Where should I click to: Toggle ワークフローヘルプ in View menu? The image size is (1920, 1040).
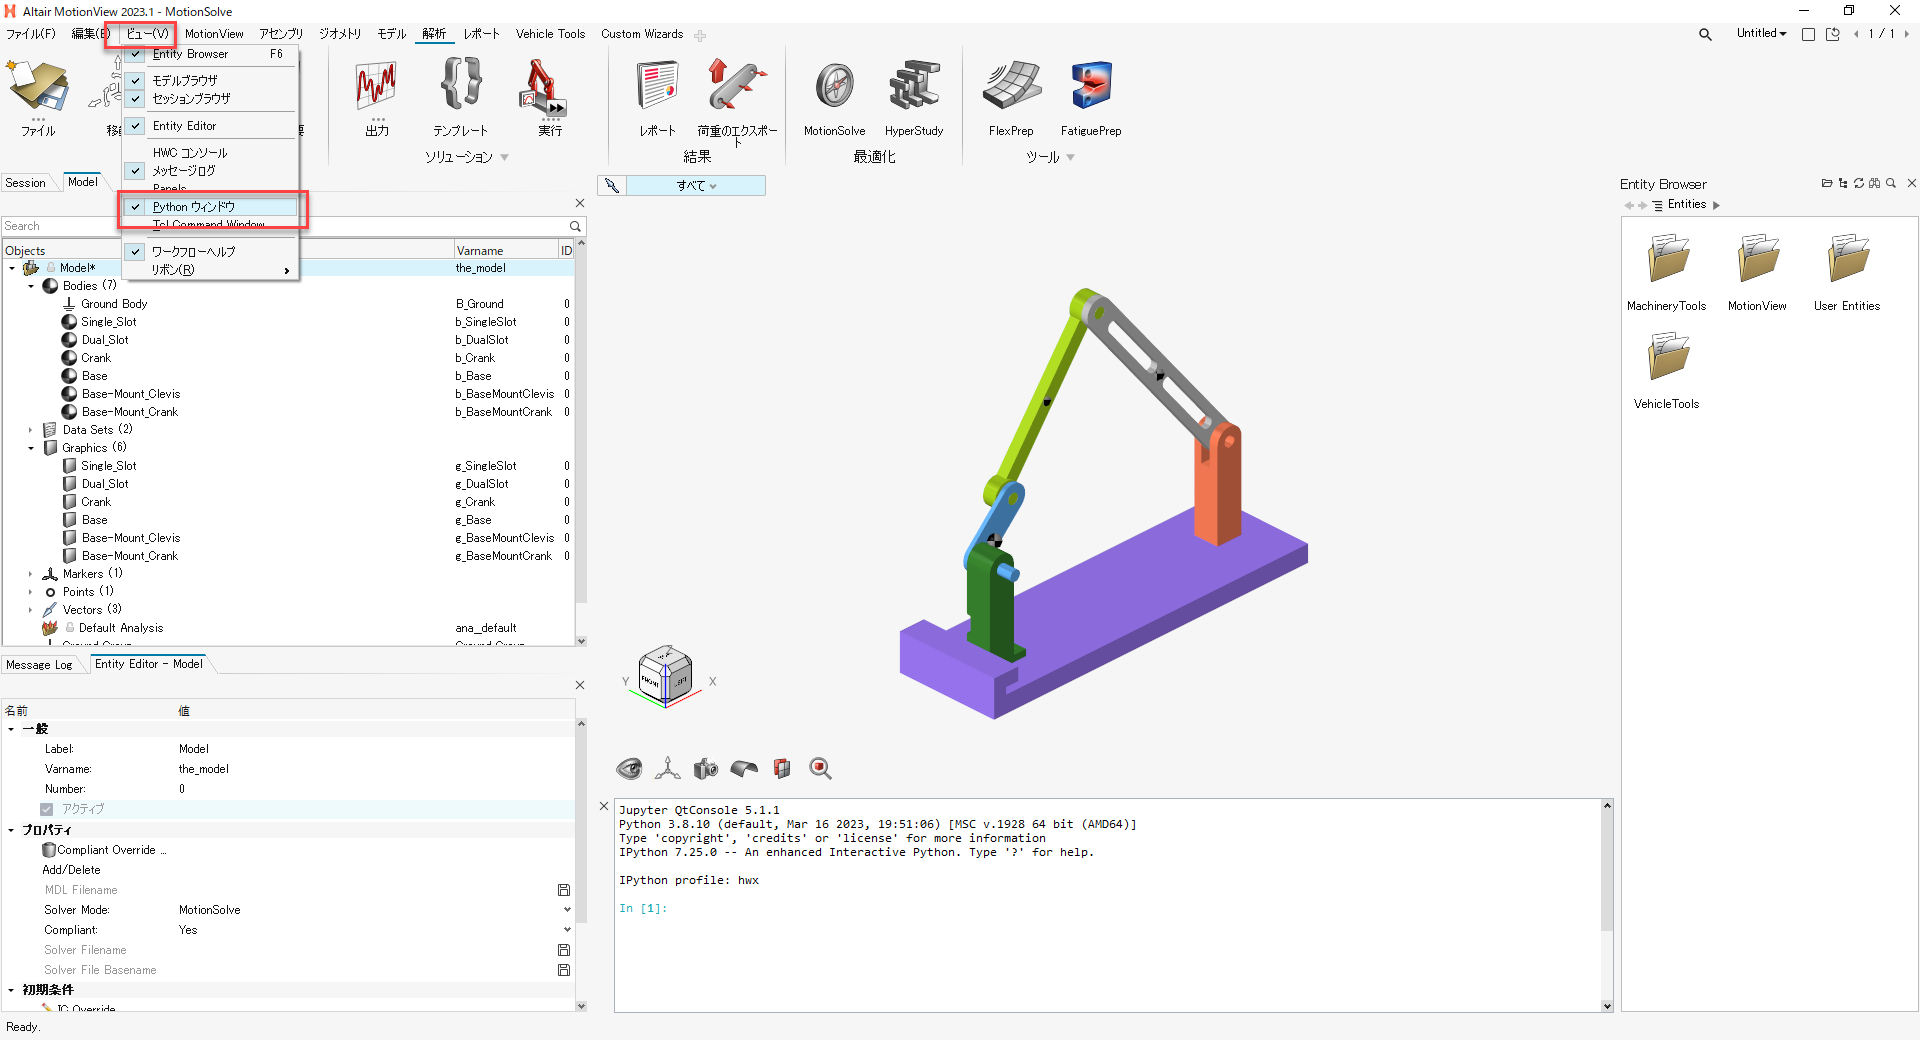click(210, 252)
